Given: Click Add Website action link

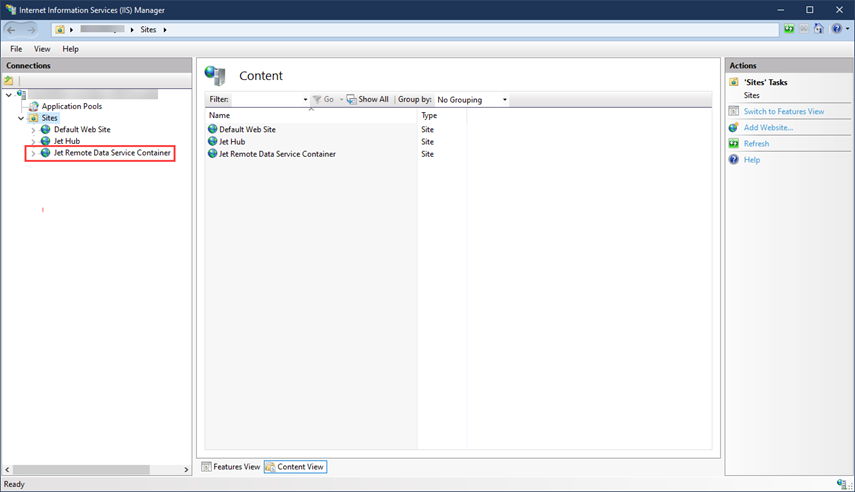Looking at the screenshot, I should click(768, 128).
